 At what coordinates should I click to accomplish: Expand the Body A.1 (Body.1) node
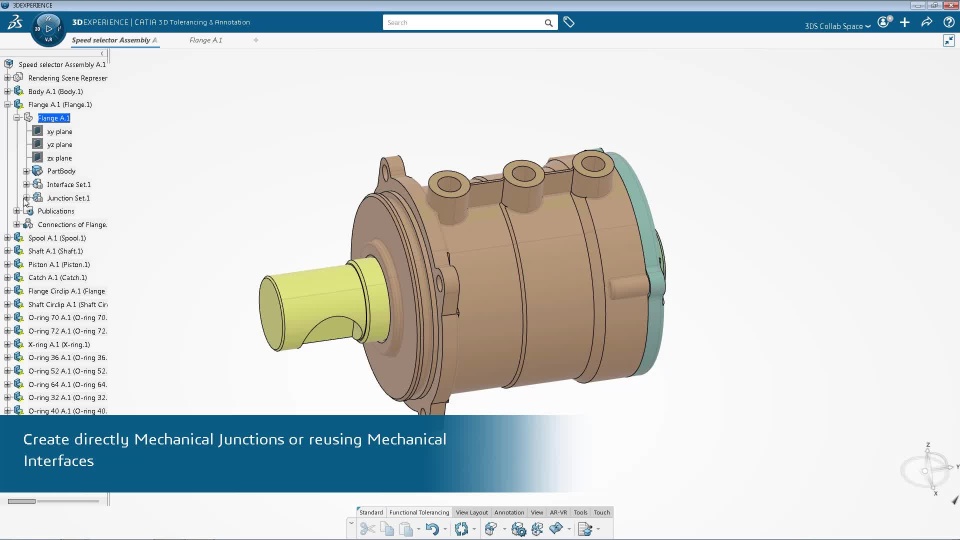(7, 91)
